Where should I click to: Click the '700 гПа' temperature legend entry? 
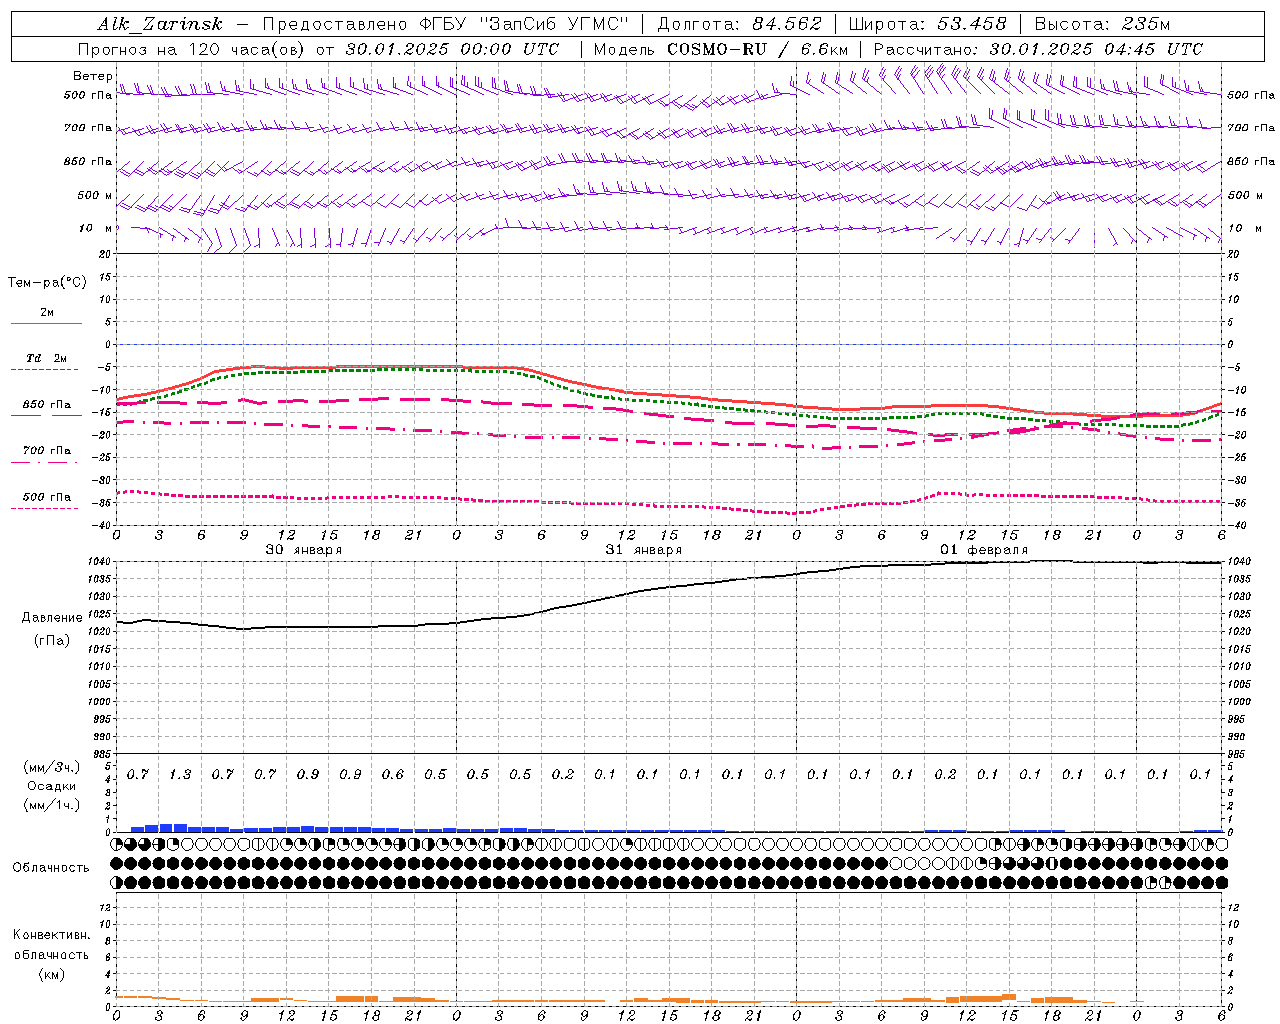tap(47, 450)
